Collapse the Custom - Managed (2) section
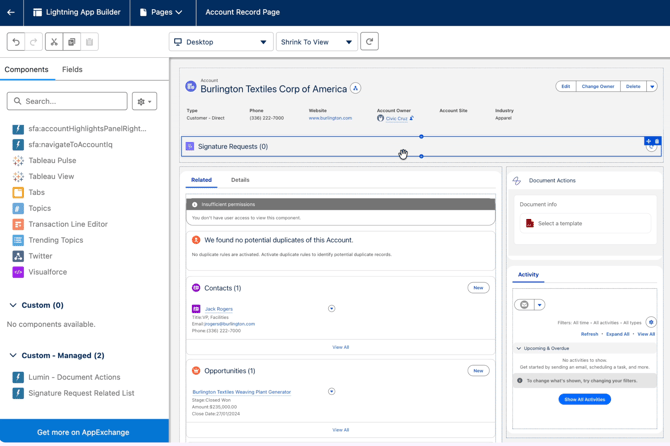 point(13,355)
